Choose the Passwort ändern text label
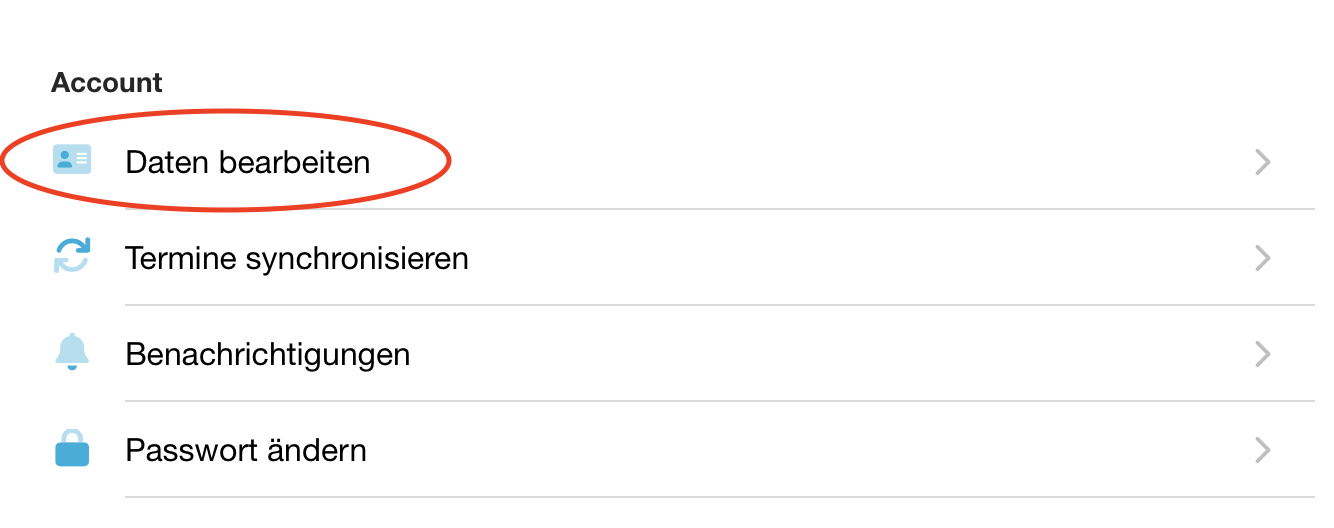1334x528 pixels. pyautogui.click(x=246, y=450)
